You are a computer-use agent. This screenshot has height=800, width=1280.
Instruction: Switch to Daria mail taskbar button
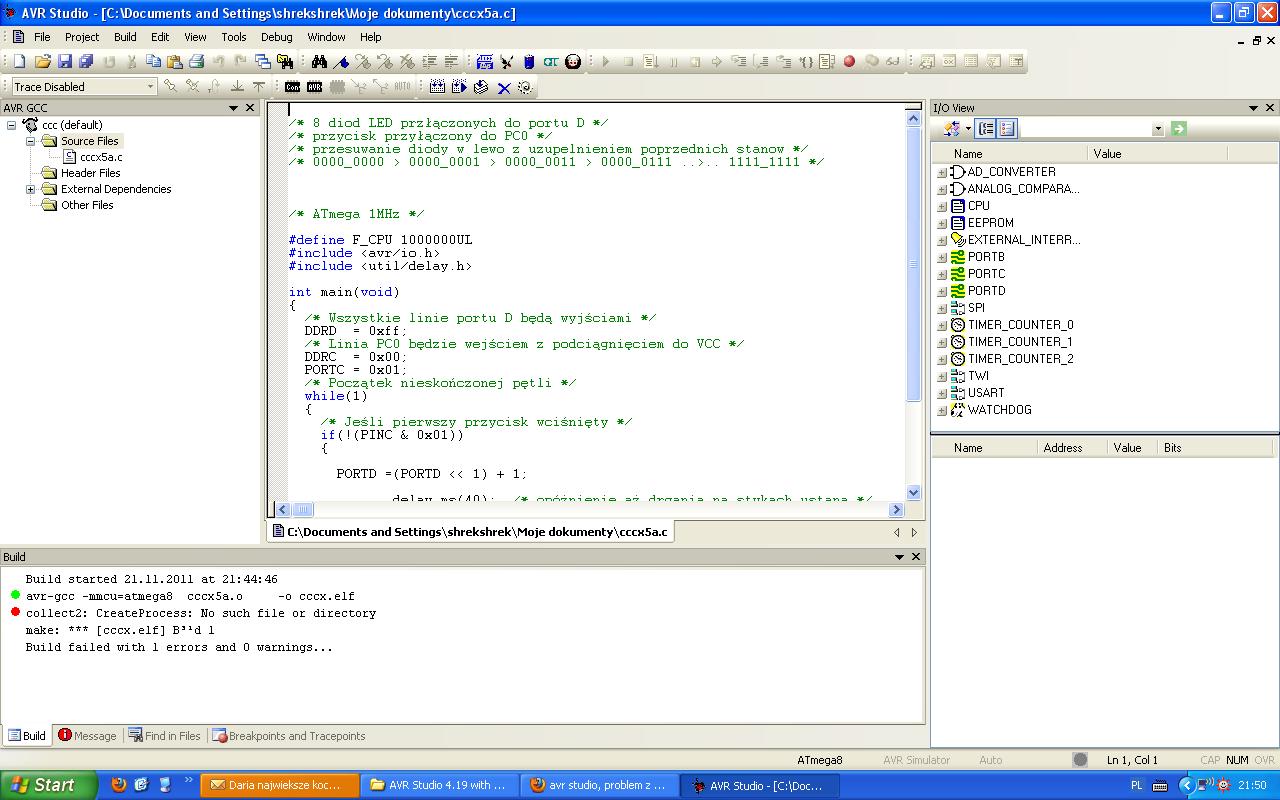[279, 785]
